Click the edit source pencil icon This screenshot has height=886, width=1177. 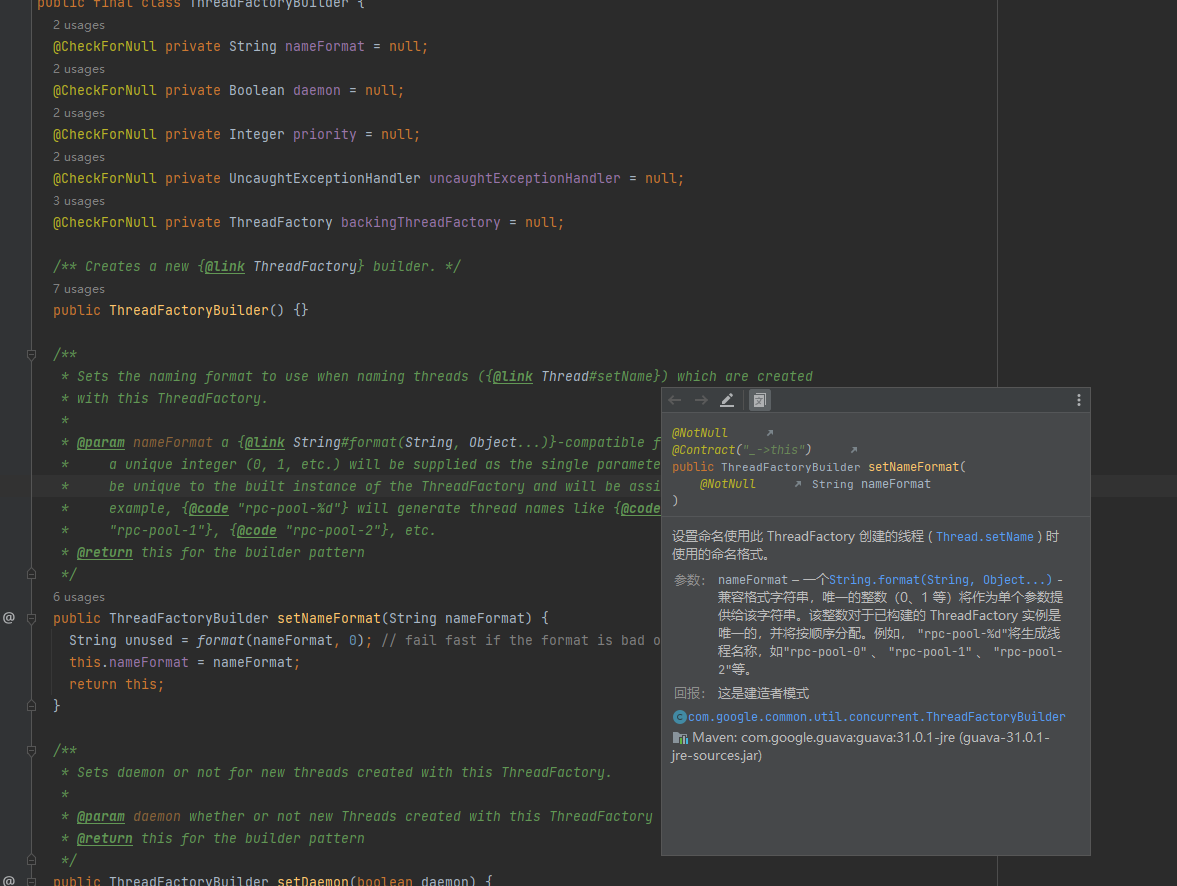[727, 400]
